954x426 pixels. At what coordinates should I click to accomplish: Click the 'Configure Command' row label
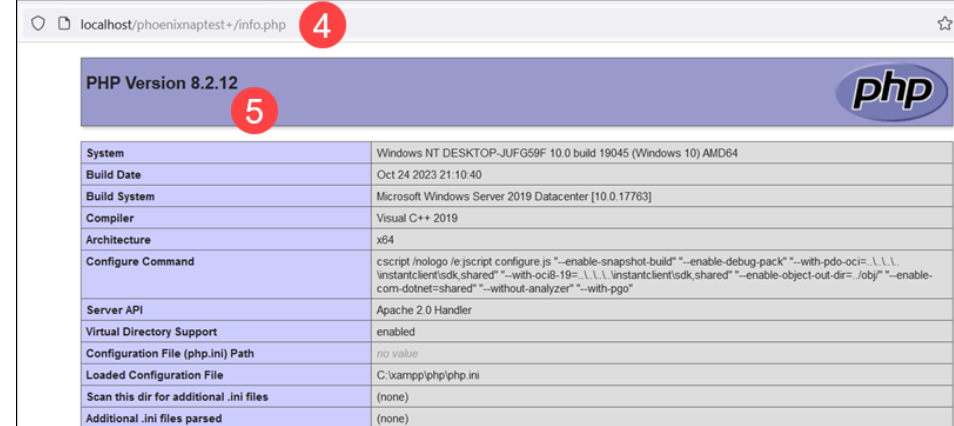(x=140, y=262)
